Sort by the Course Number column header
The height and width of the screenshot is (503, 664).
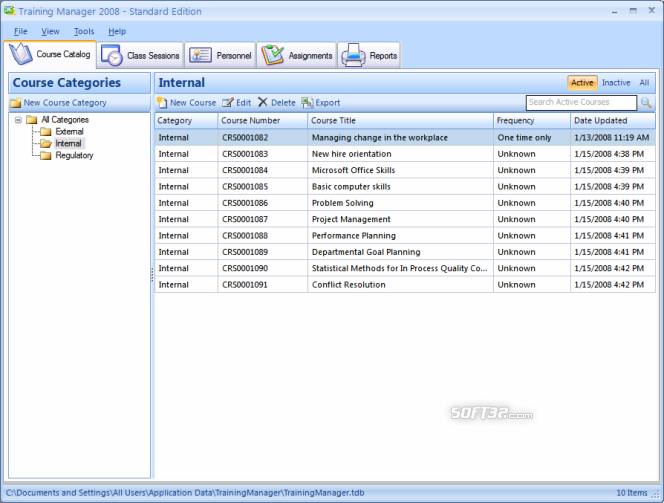263,121
